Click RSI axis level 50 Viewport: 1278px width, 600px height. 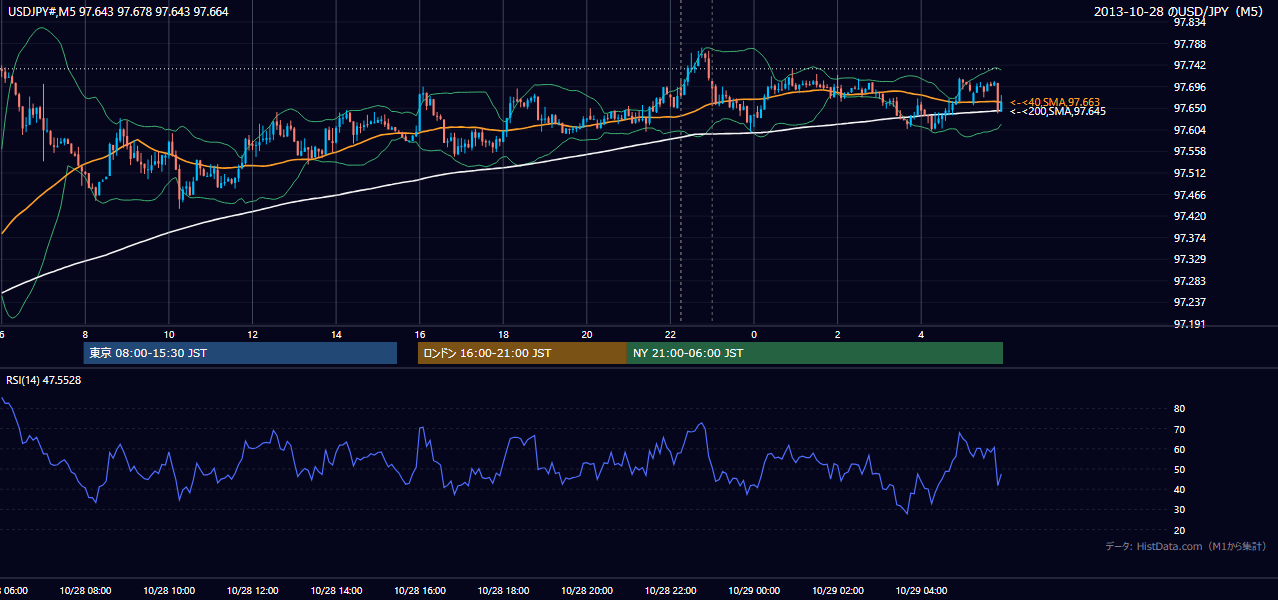click(1179, 469)
